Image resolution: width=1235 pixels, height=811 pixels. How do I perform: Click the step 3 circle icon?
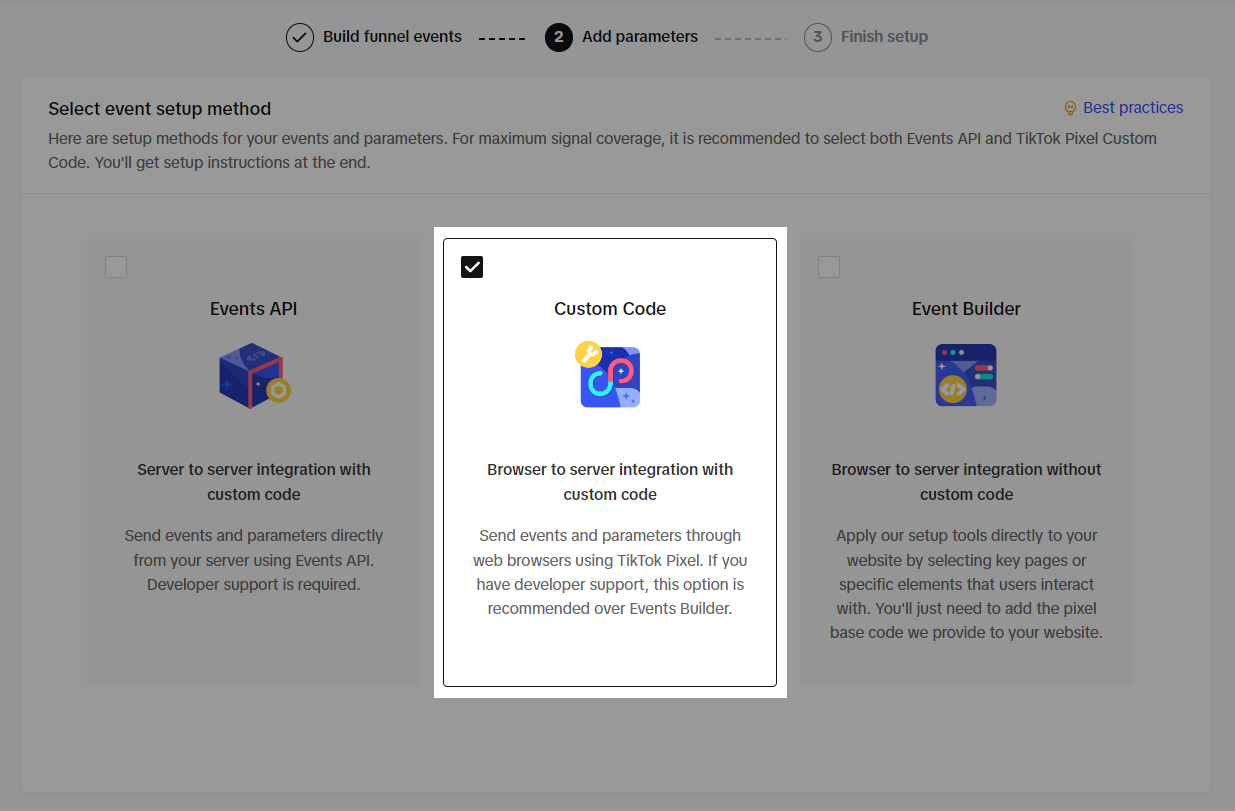click(x=818, y=38)
